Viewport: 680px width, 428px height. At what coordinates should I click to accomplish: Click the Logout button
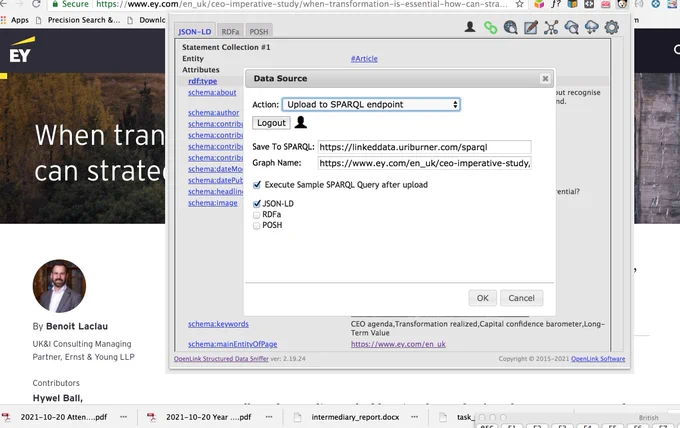(271, 123)
